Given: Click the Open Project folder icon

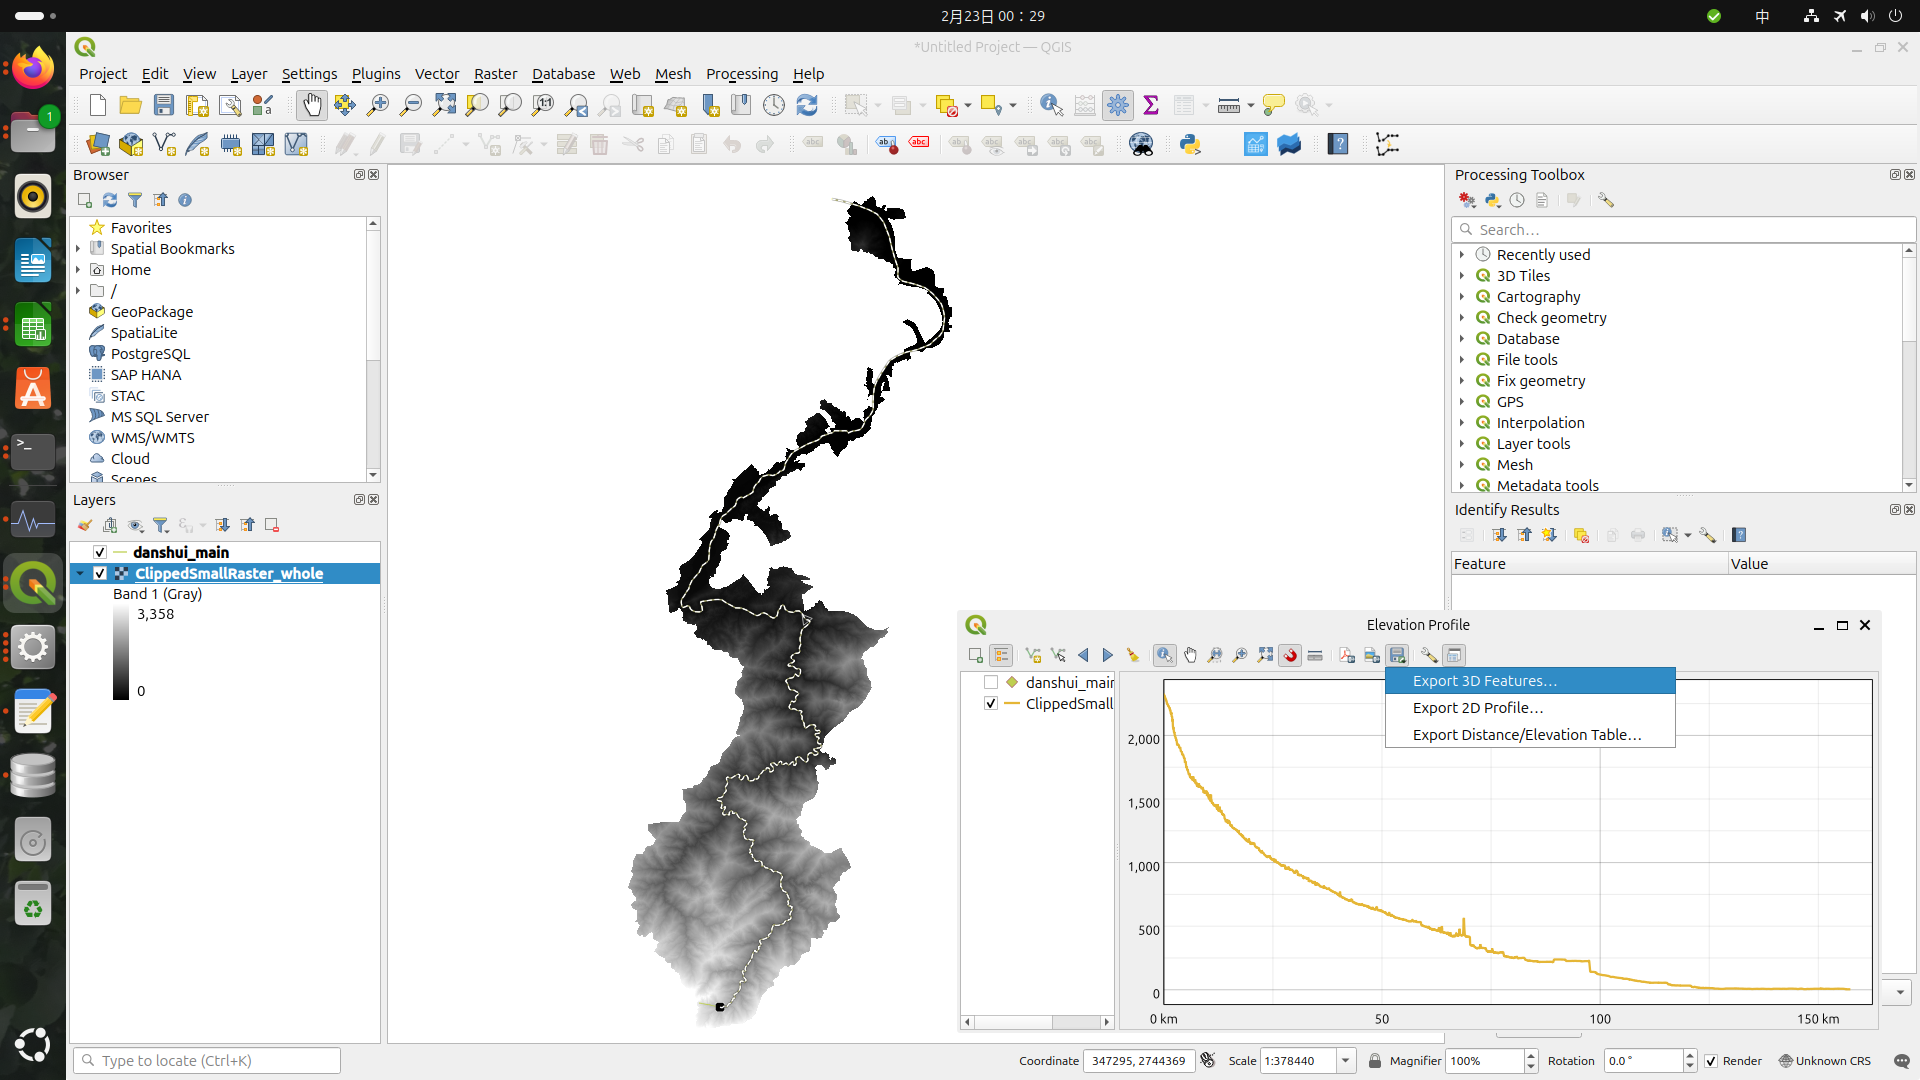Looking at the screenshot, I should click(x=130, y=105).
